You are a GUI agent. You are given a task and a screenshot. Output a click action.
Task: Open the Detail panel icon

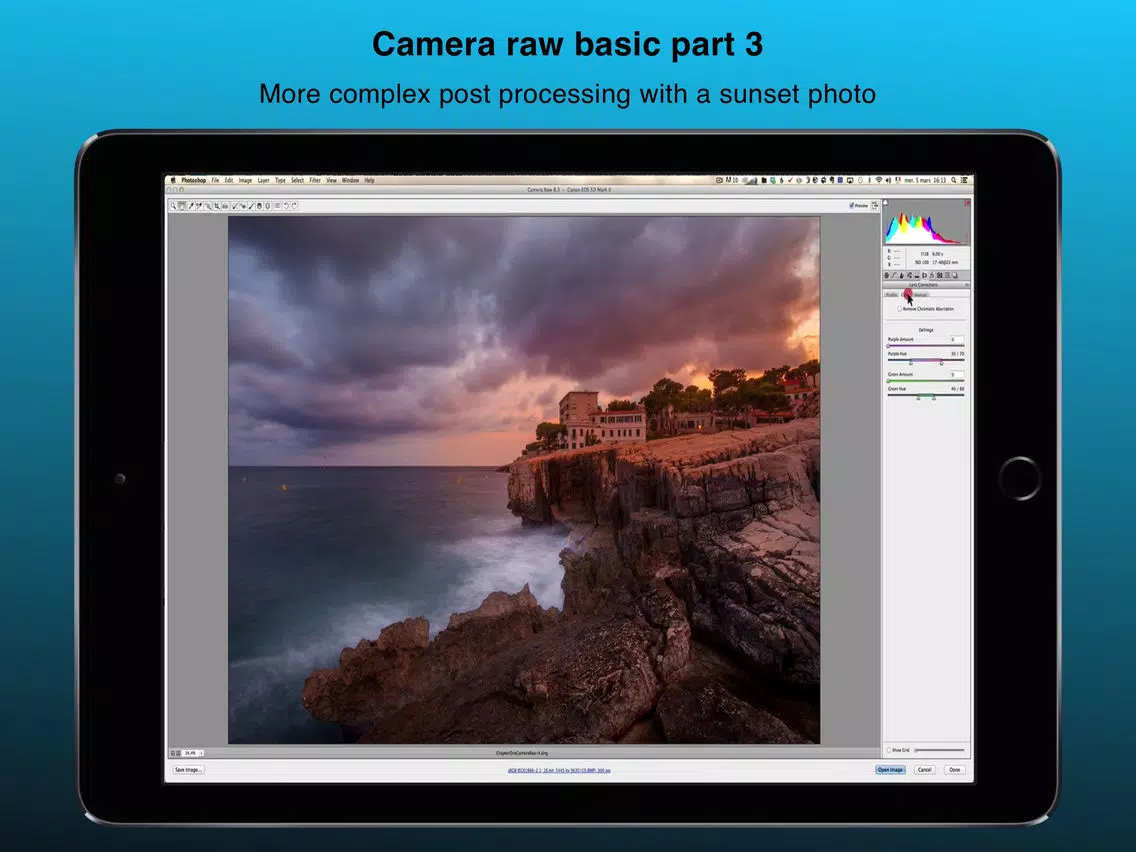pyautogui.click(x=902, y=275)
